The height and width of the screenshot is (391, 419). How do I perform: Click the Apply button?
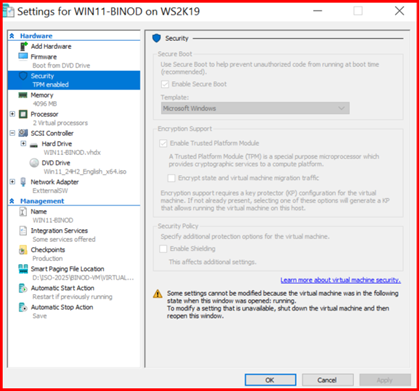pyautogui.click(x=385, y=380)
